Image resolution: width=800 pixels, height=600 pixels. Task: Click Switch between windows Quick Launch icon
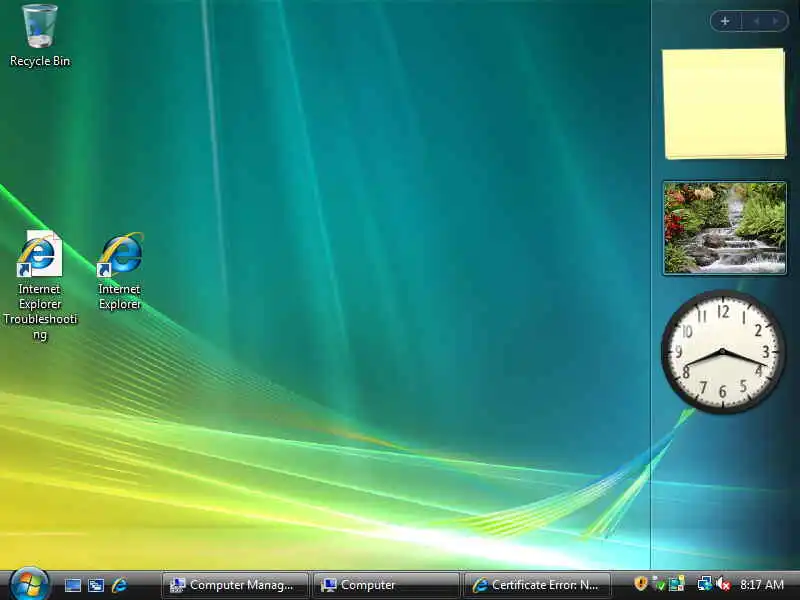click(96, 585)
